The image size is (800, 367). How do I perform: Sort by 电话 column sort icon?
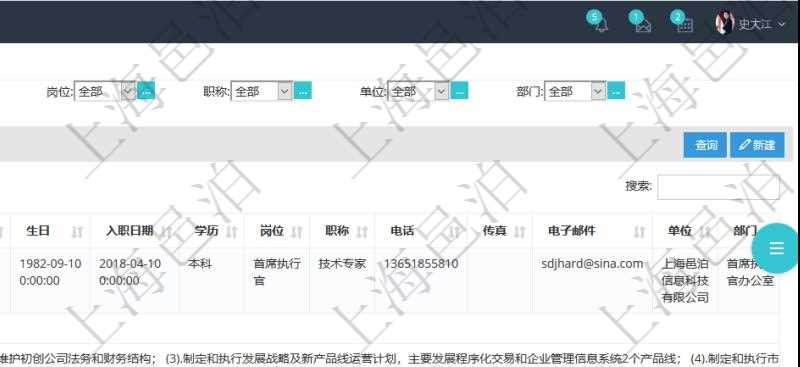pos(454,232)
